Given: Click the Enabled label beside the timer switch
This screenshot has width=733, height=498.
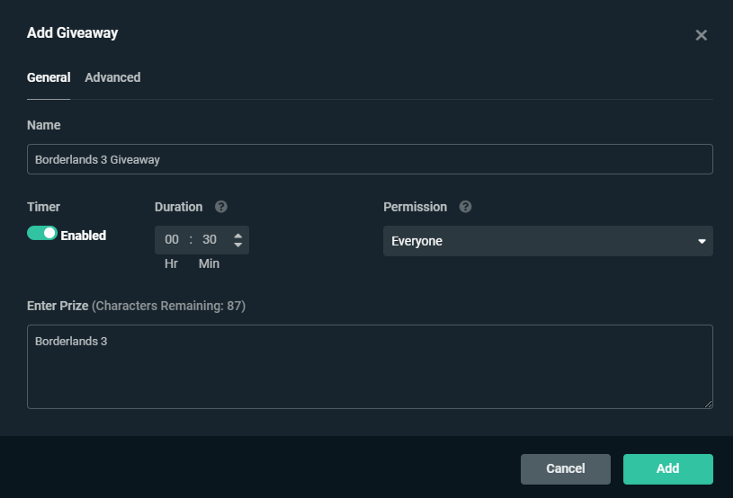Looking at the screenshot, I should coord(83,236).
